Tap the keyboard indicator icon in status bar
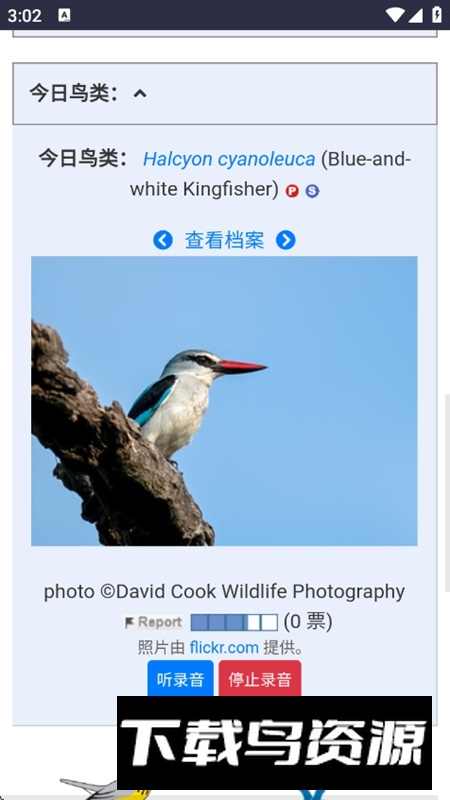Screen dimensions: 450x800 (x=64, y=15)
